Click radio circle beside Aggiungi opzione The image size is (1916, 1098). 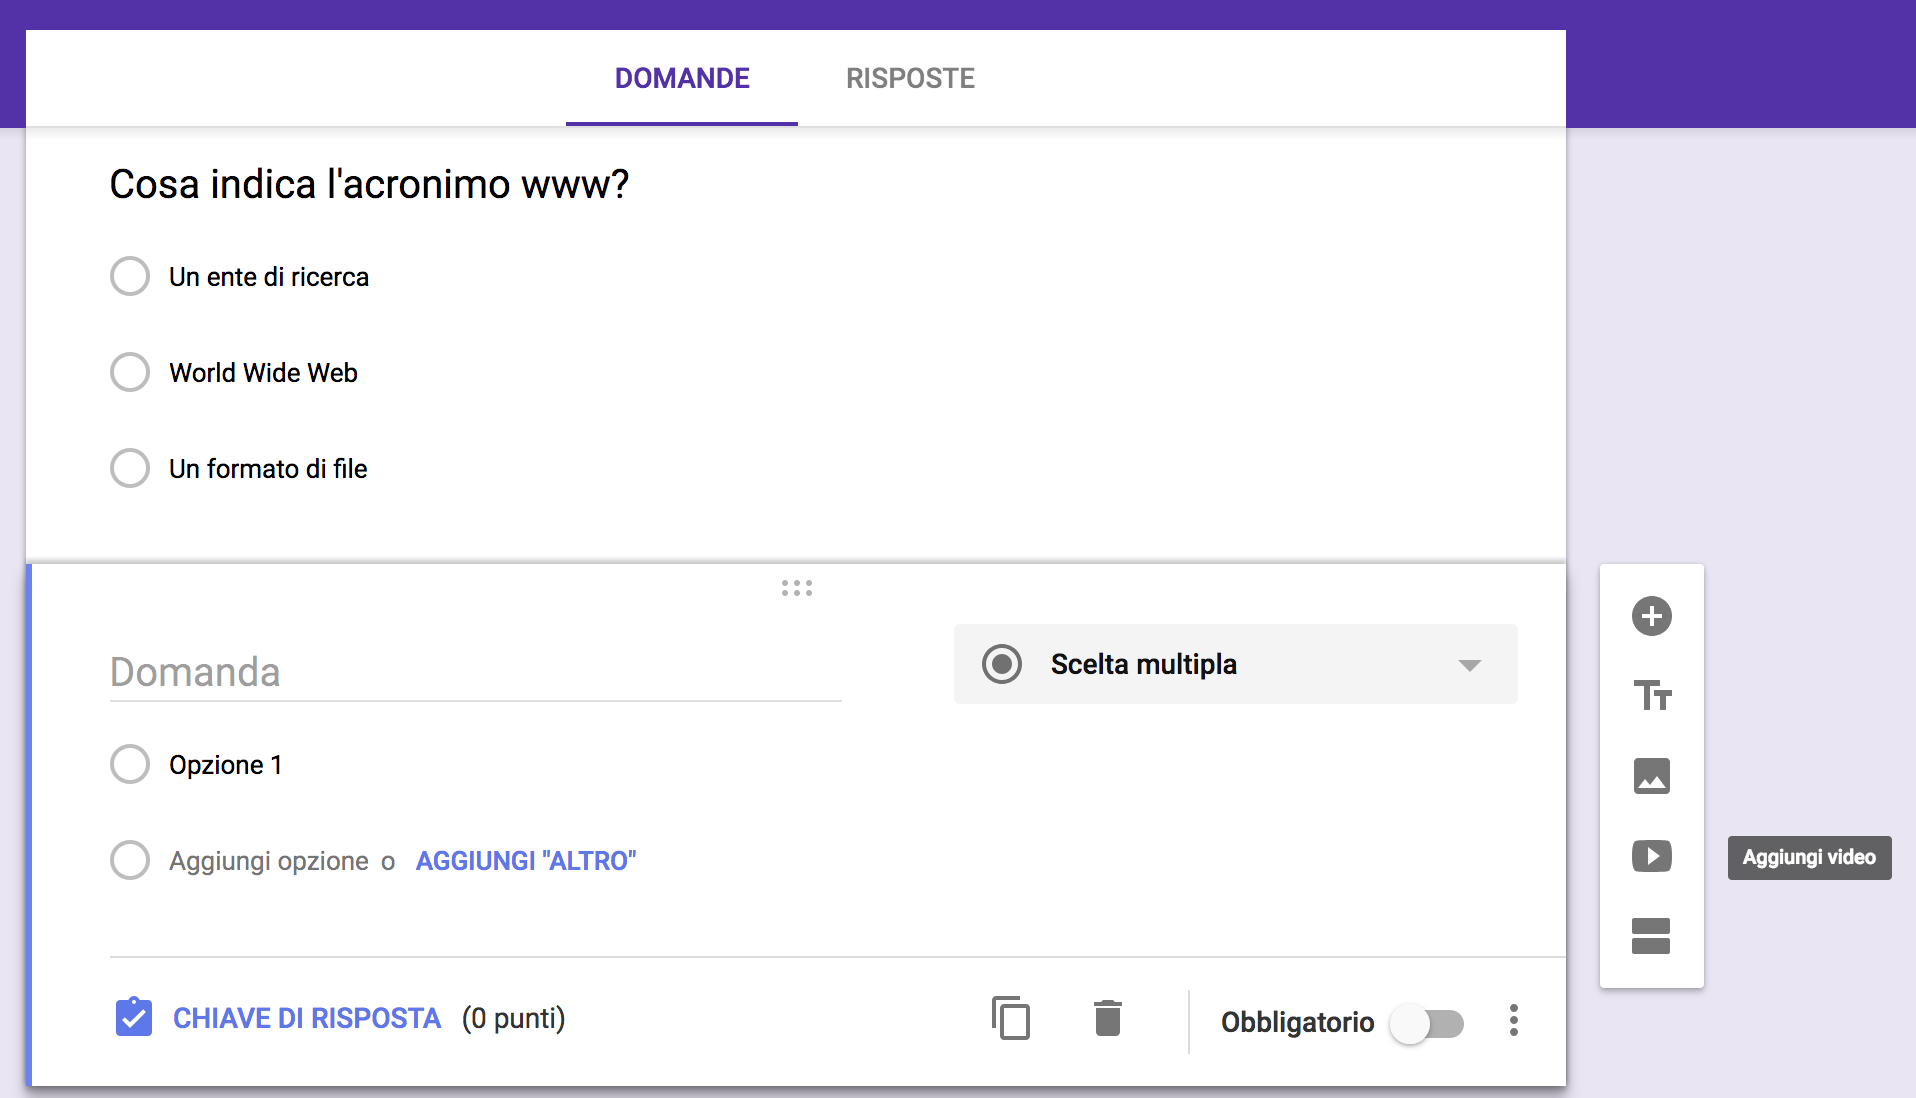pos(130,860)
